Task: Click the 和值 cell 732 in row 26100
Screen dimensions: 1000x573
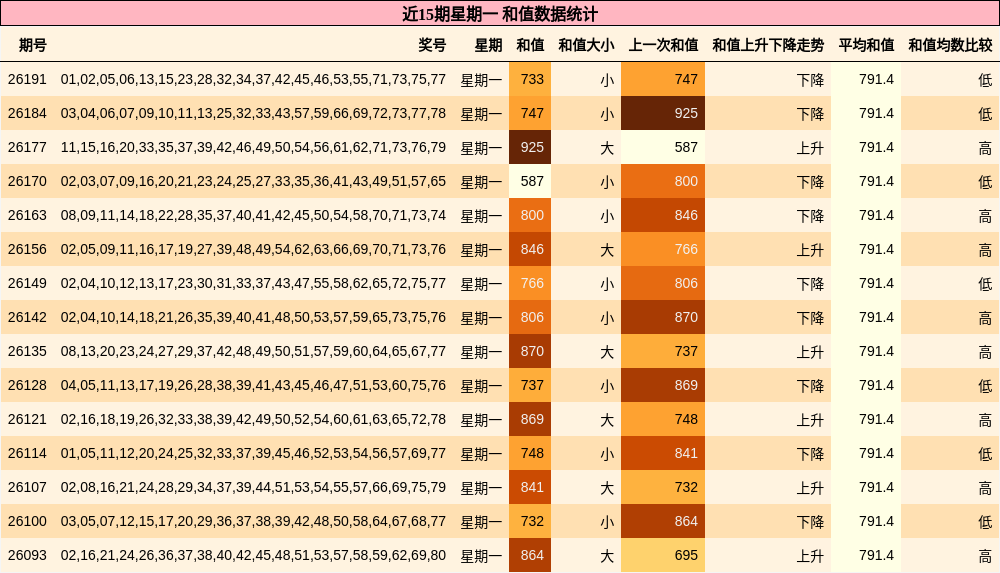Action: 530,521
